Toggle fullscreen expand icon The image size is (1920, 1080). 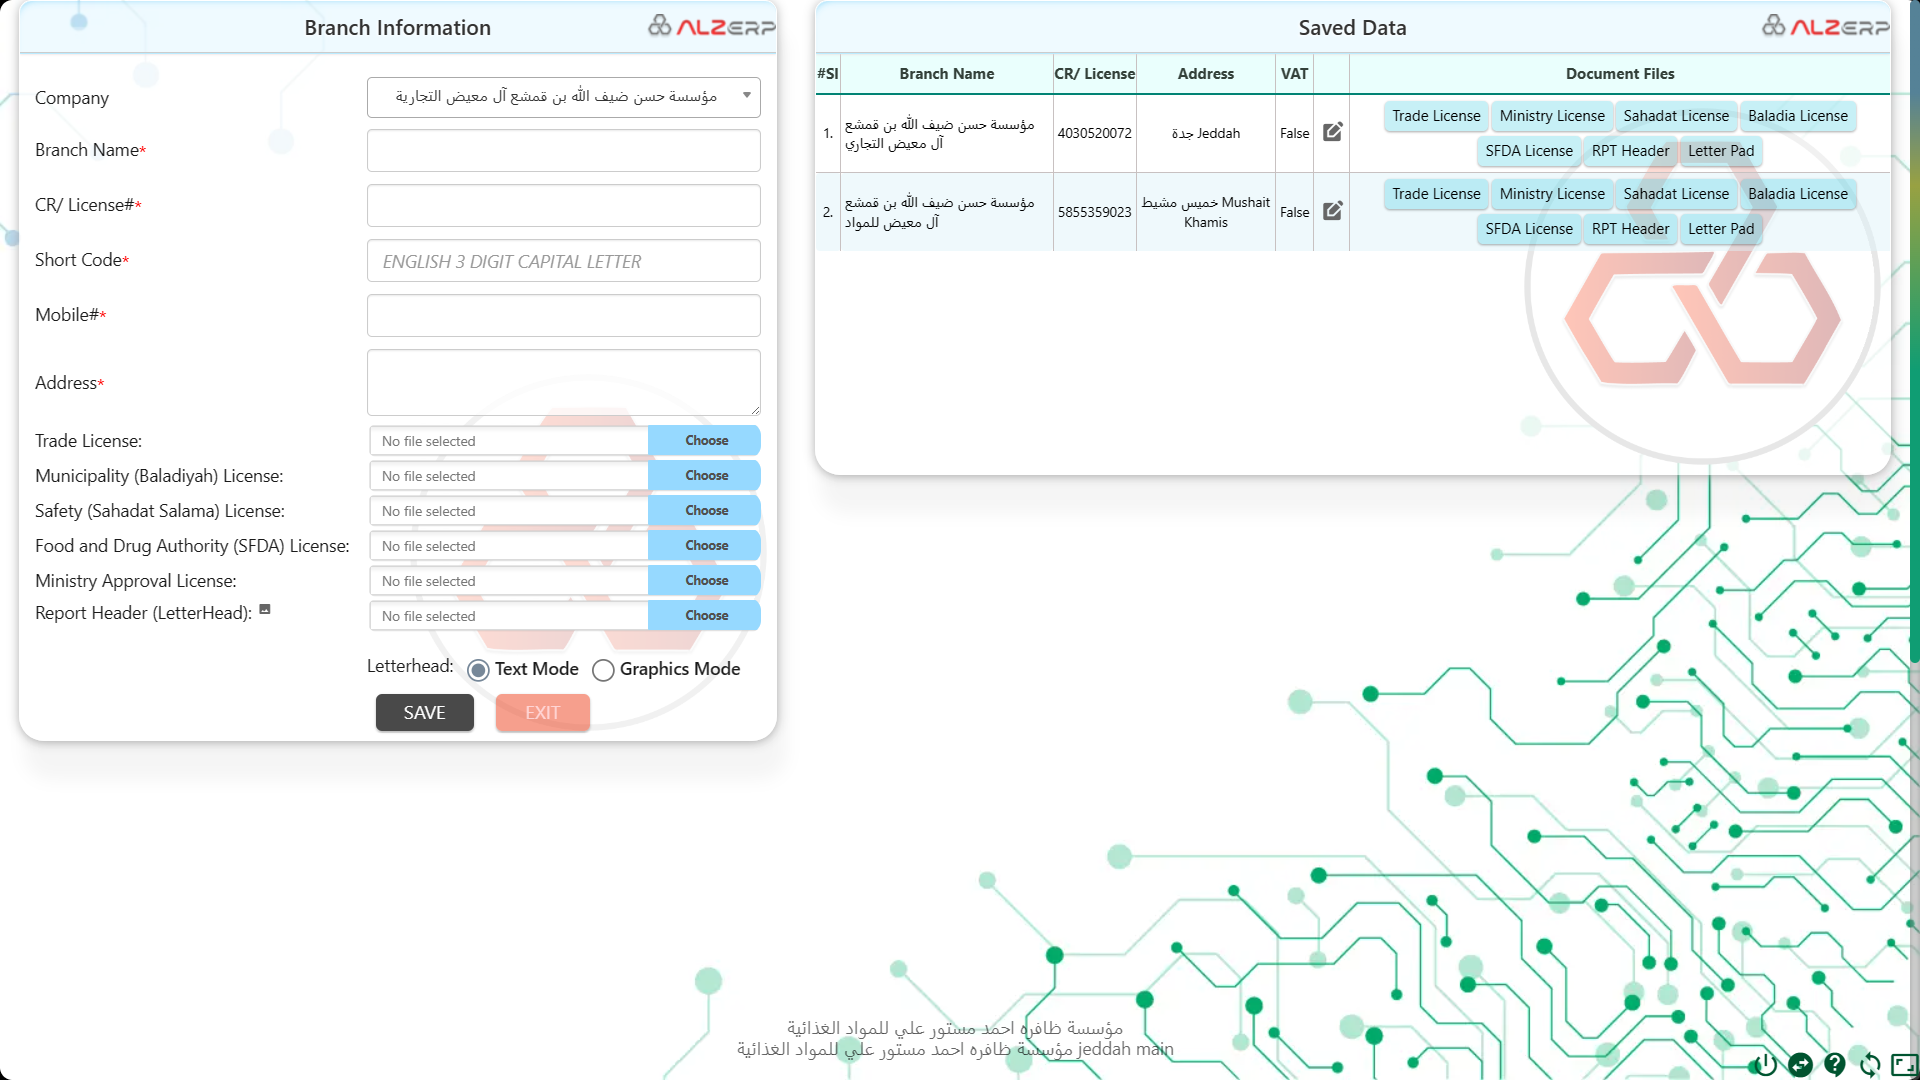1904,1065
